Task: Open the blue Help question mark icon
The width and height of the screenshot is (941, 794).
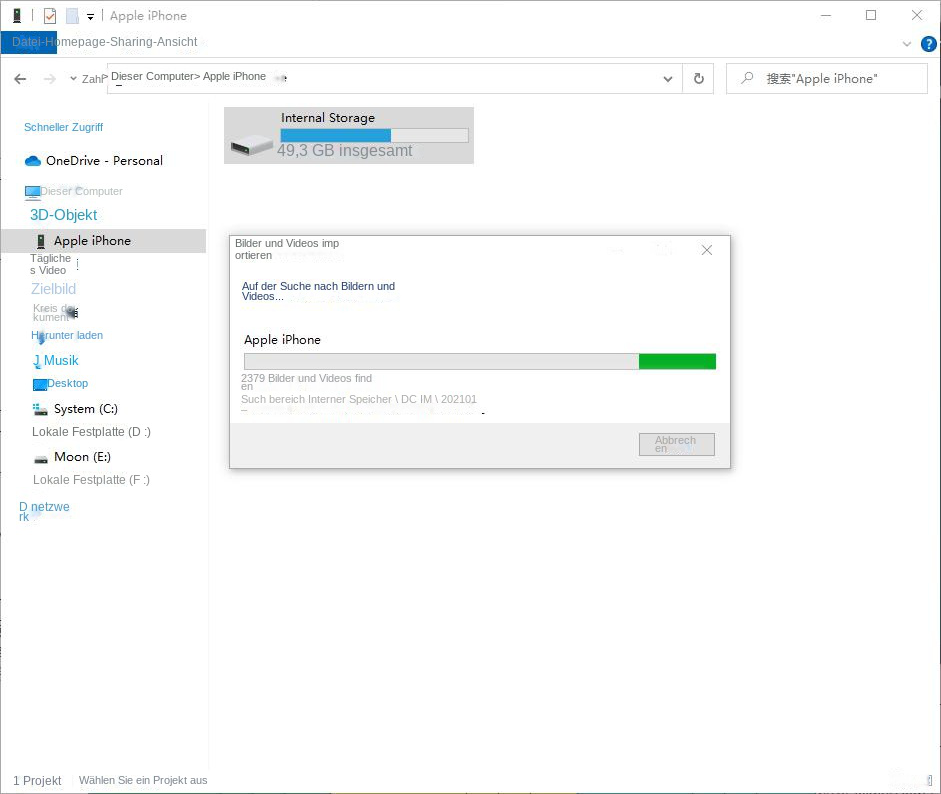Action: point(928,44)
